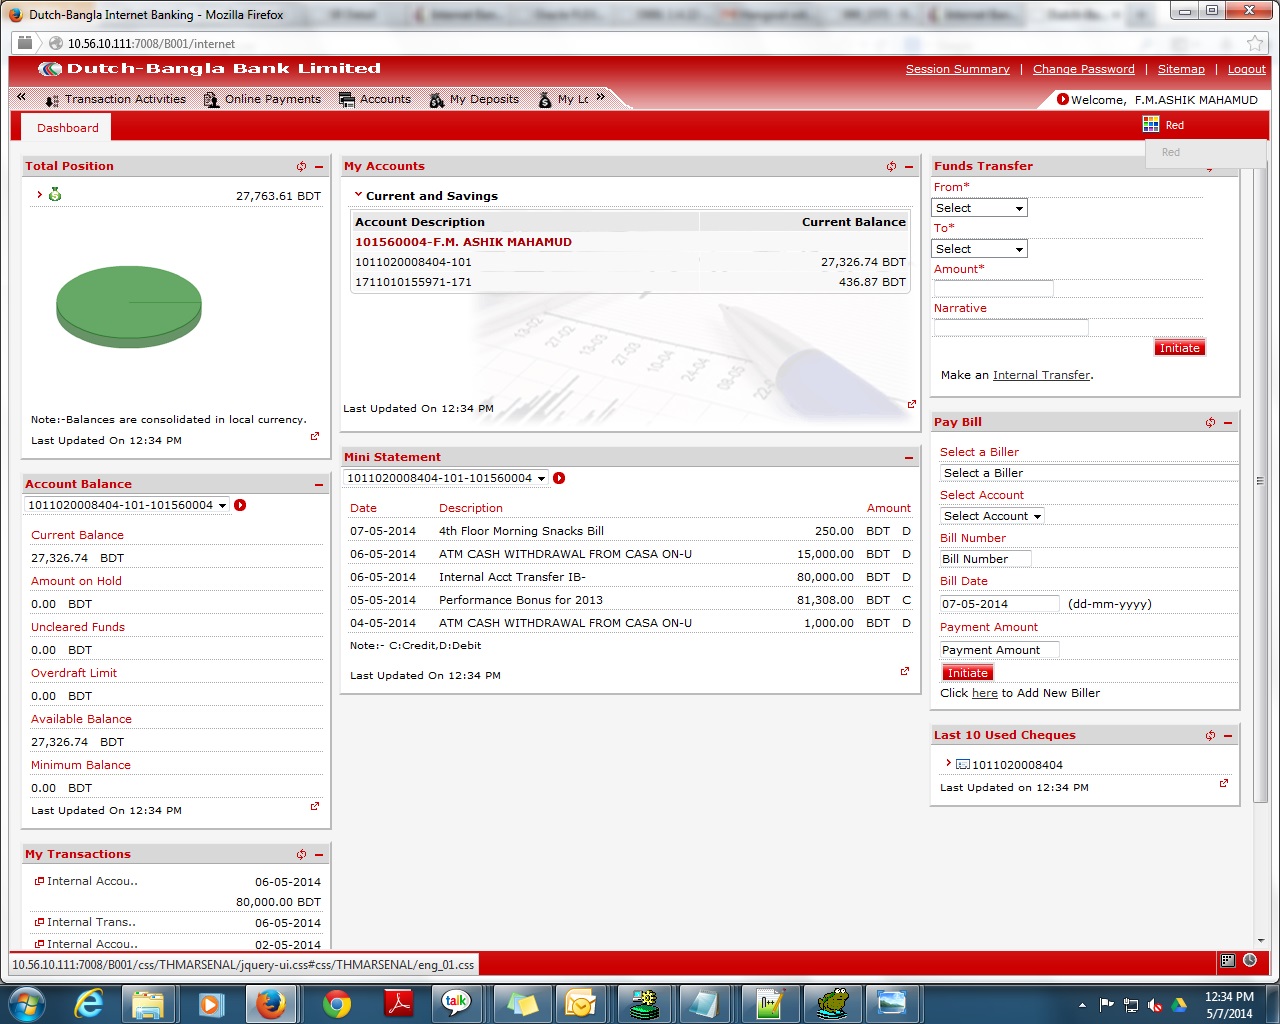The image size is (1280, 1024).
Task: Click the Bill Number input field
Action: pos(985,559)
